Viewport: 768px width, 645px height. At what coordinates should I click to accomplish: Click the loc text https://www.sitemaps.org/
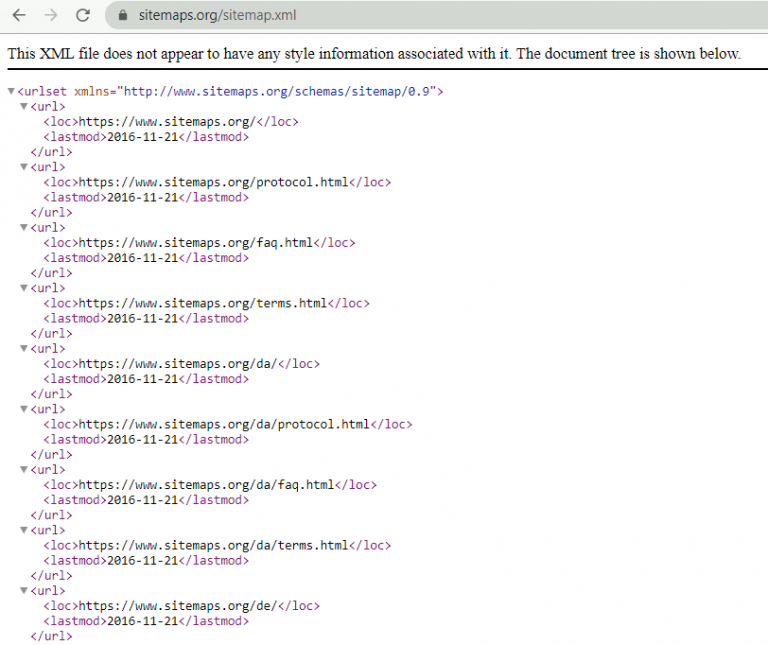pos(167,121)
